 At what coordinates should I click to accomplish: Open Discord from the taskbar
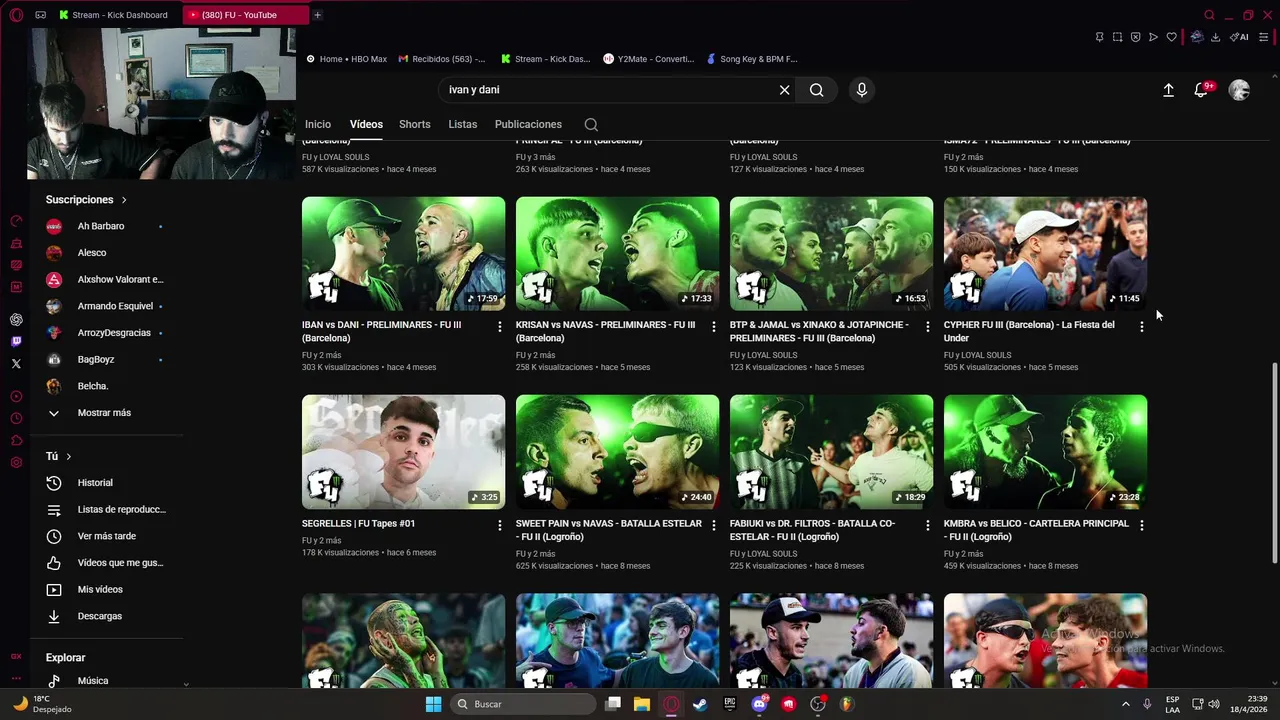759,704
